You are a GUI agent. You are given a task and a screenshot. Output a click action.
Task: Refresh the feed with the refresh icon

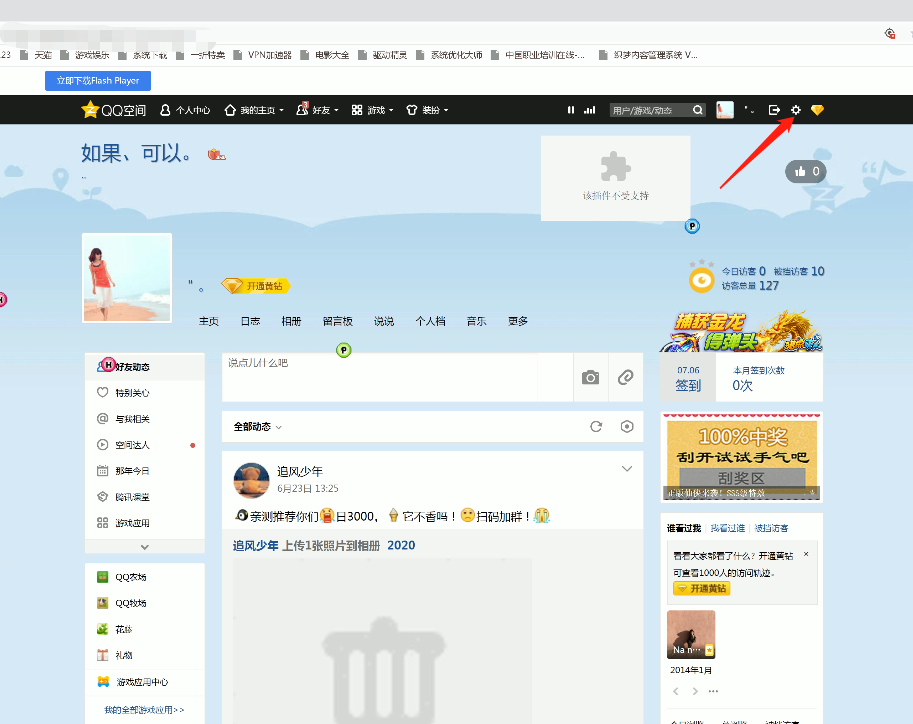point(596,426)
